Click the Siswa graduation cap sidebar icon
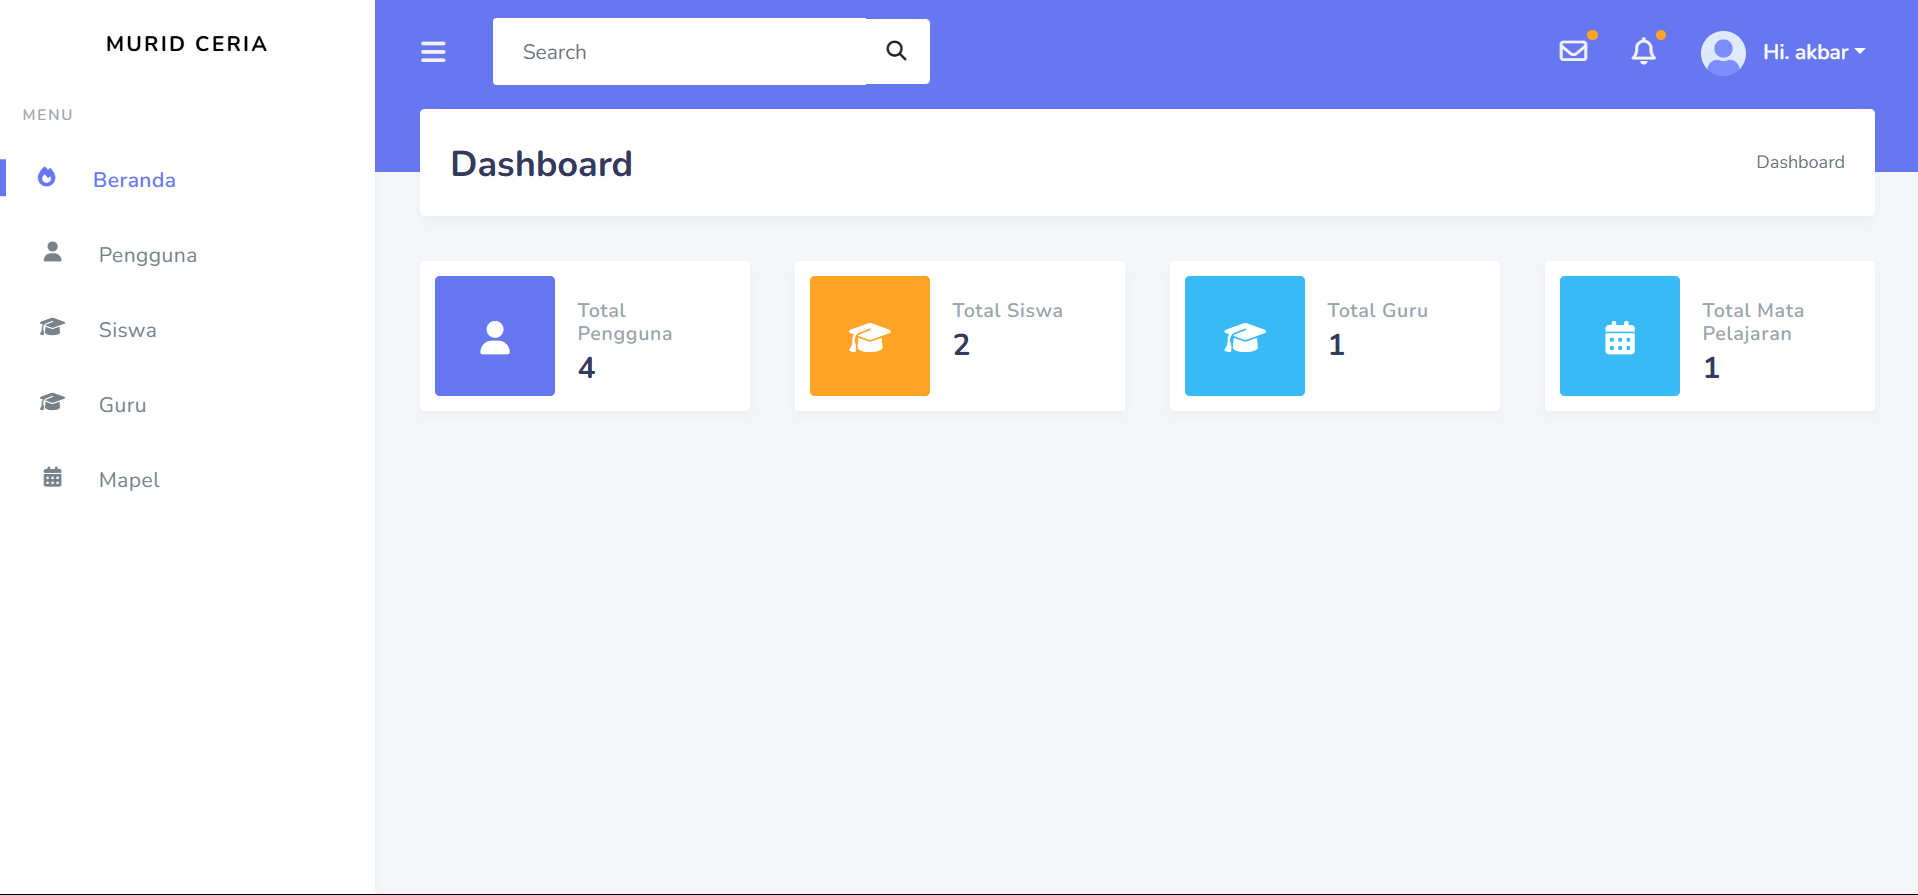Image resolution: width=1918 pixels, height=895 pixels. click(x=52, y=327)
